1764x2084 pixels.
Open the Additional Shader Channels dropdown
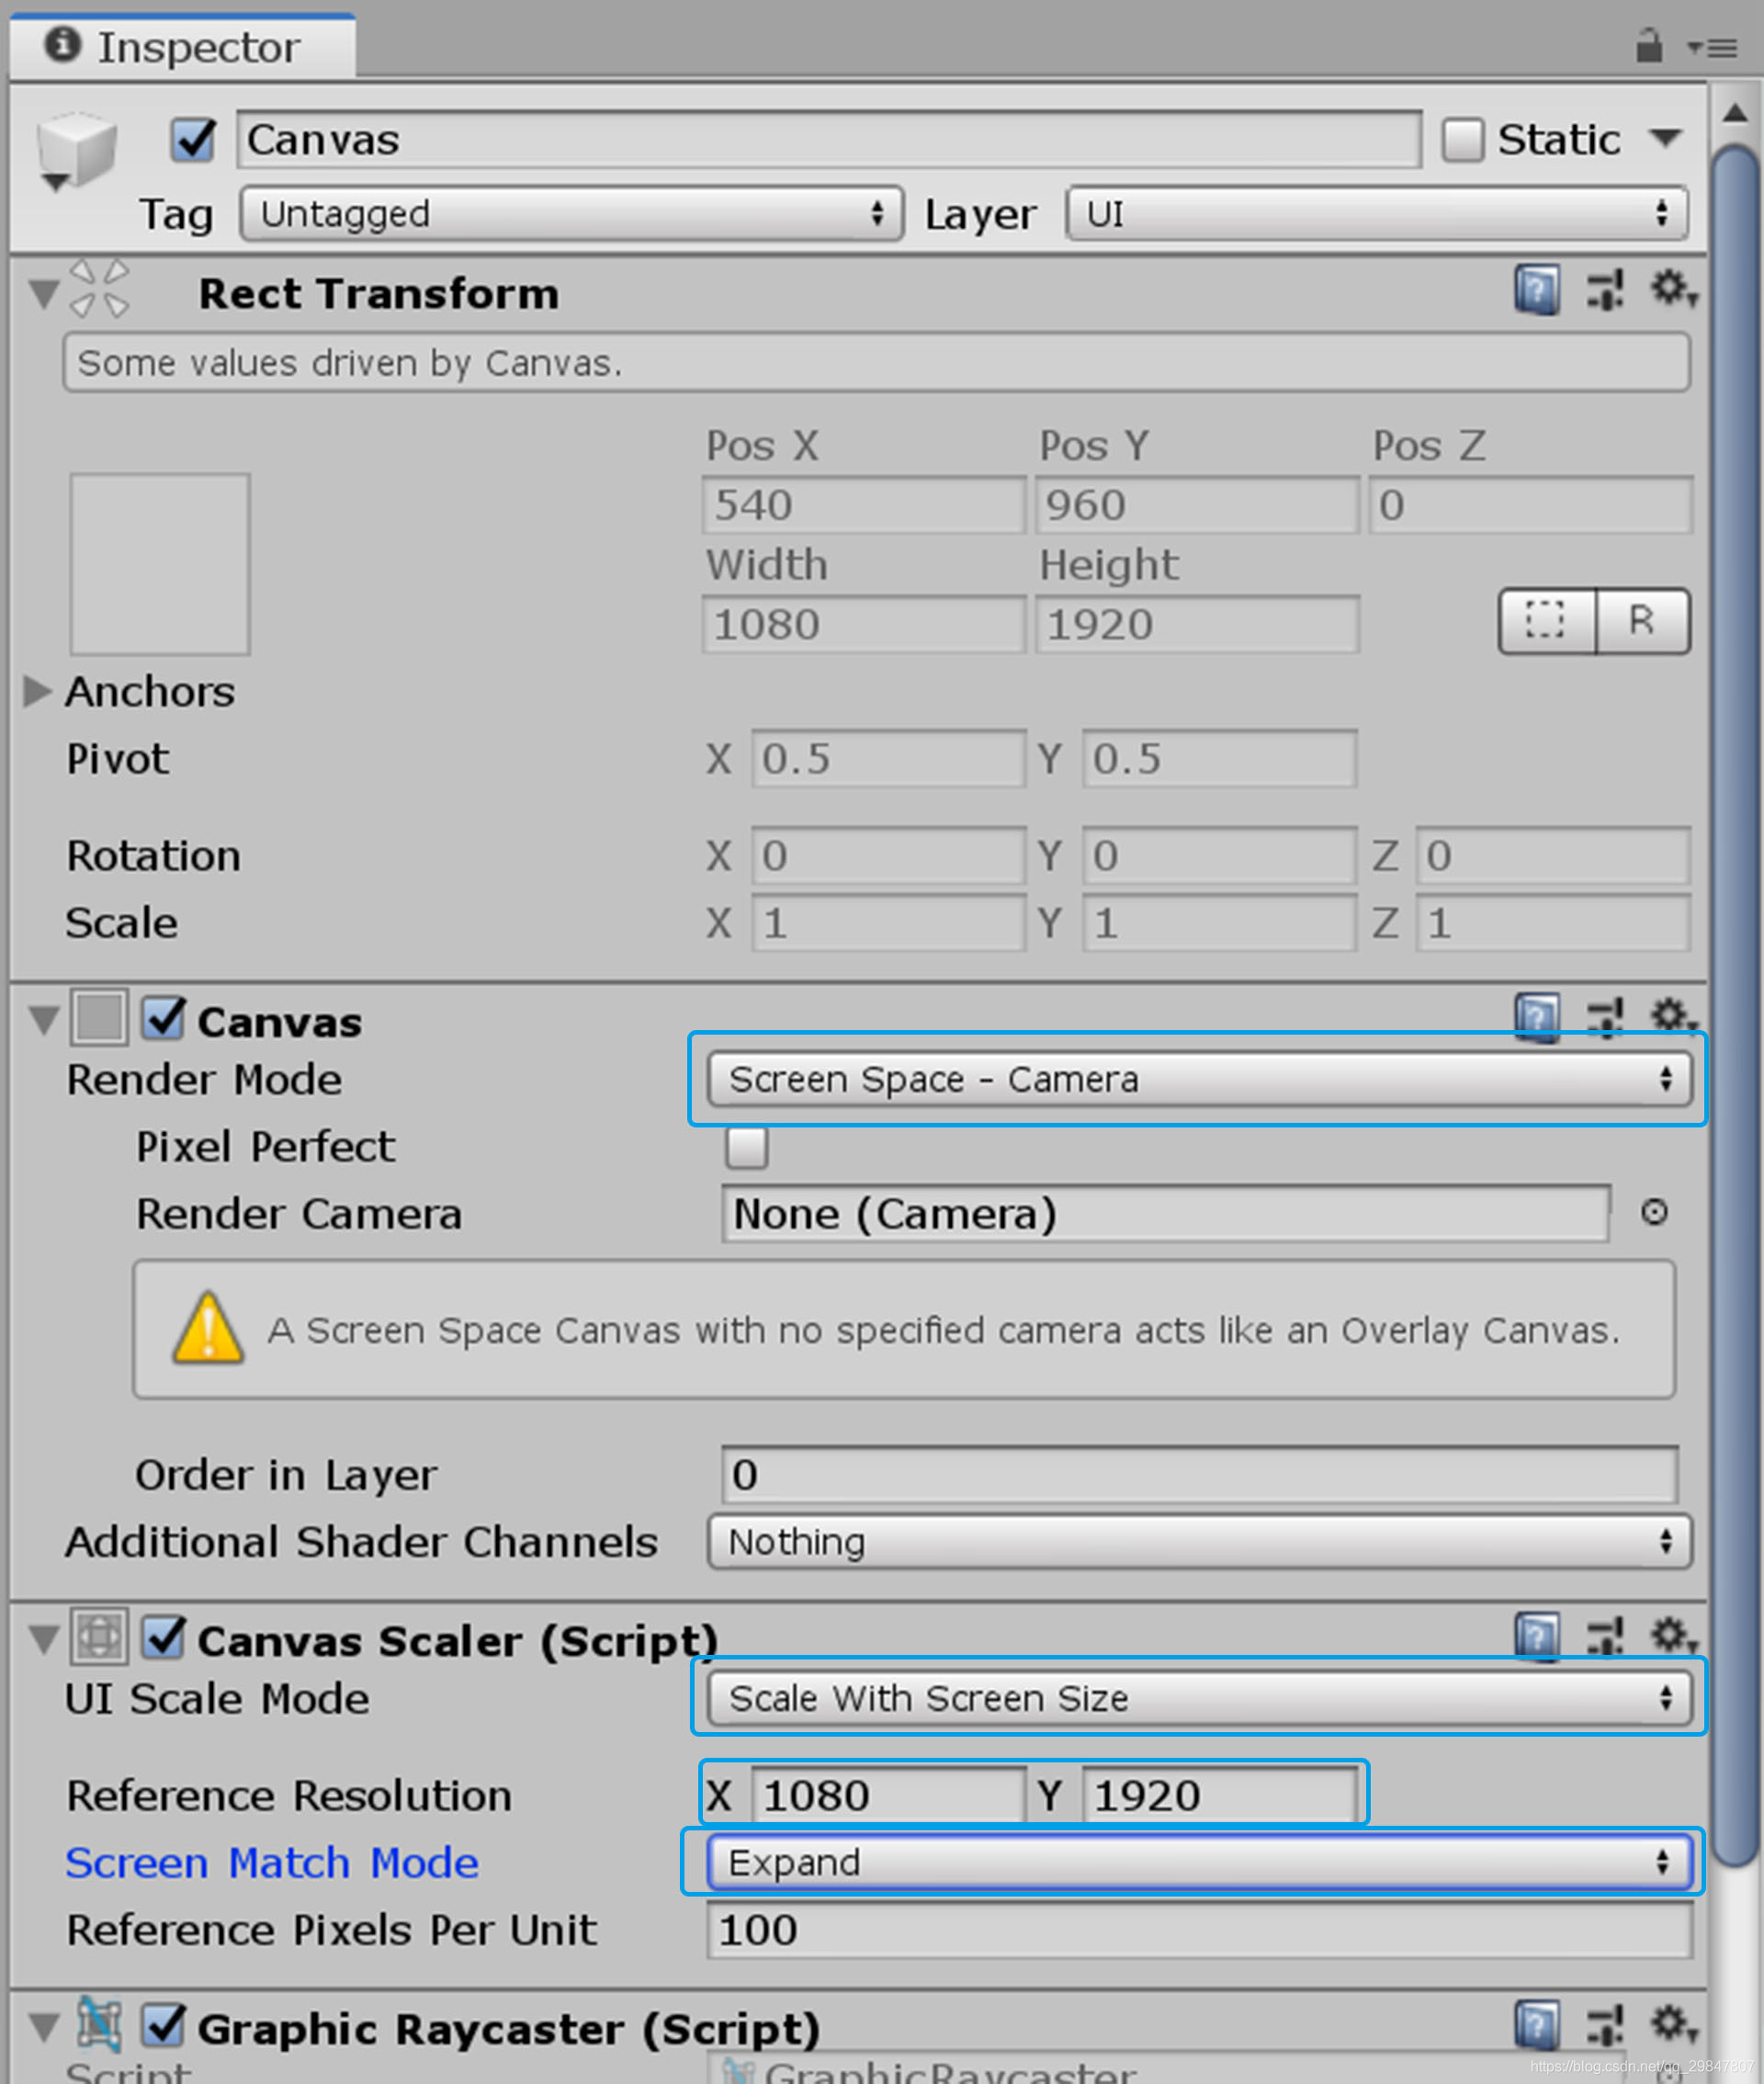(1197, 1541)
